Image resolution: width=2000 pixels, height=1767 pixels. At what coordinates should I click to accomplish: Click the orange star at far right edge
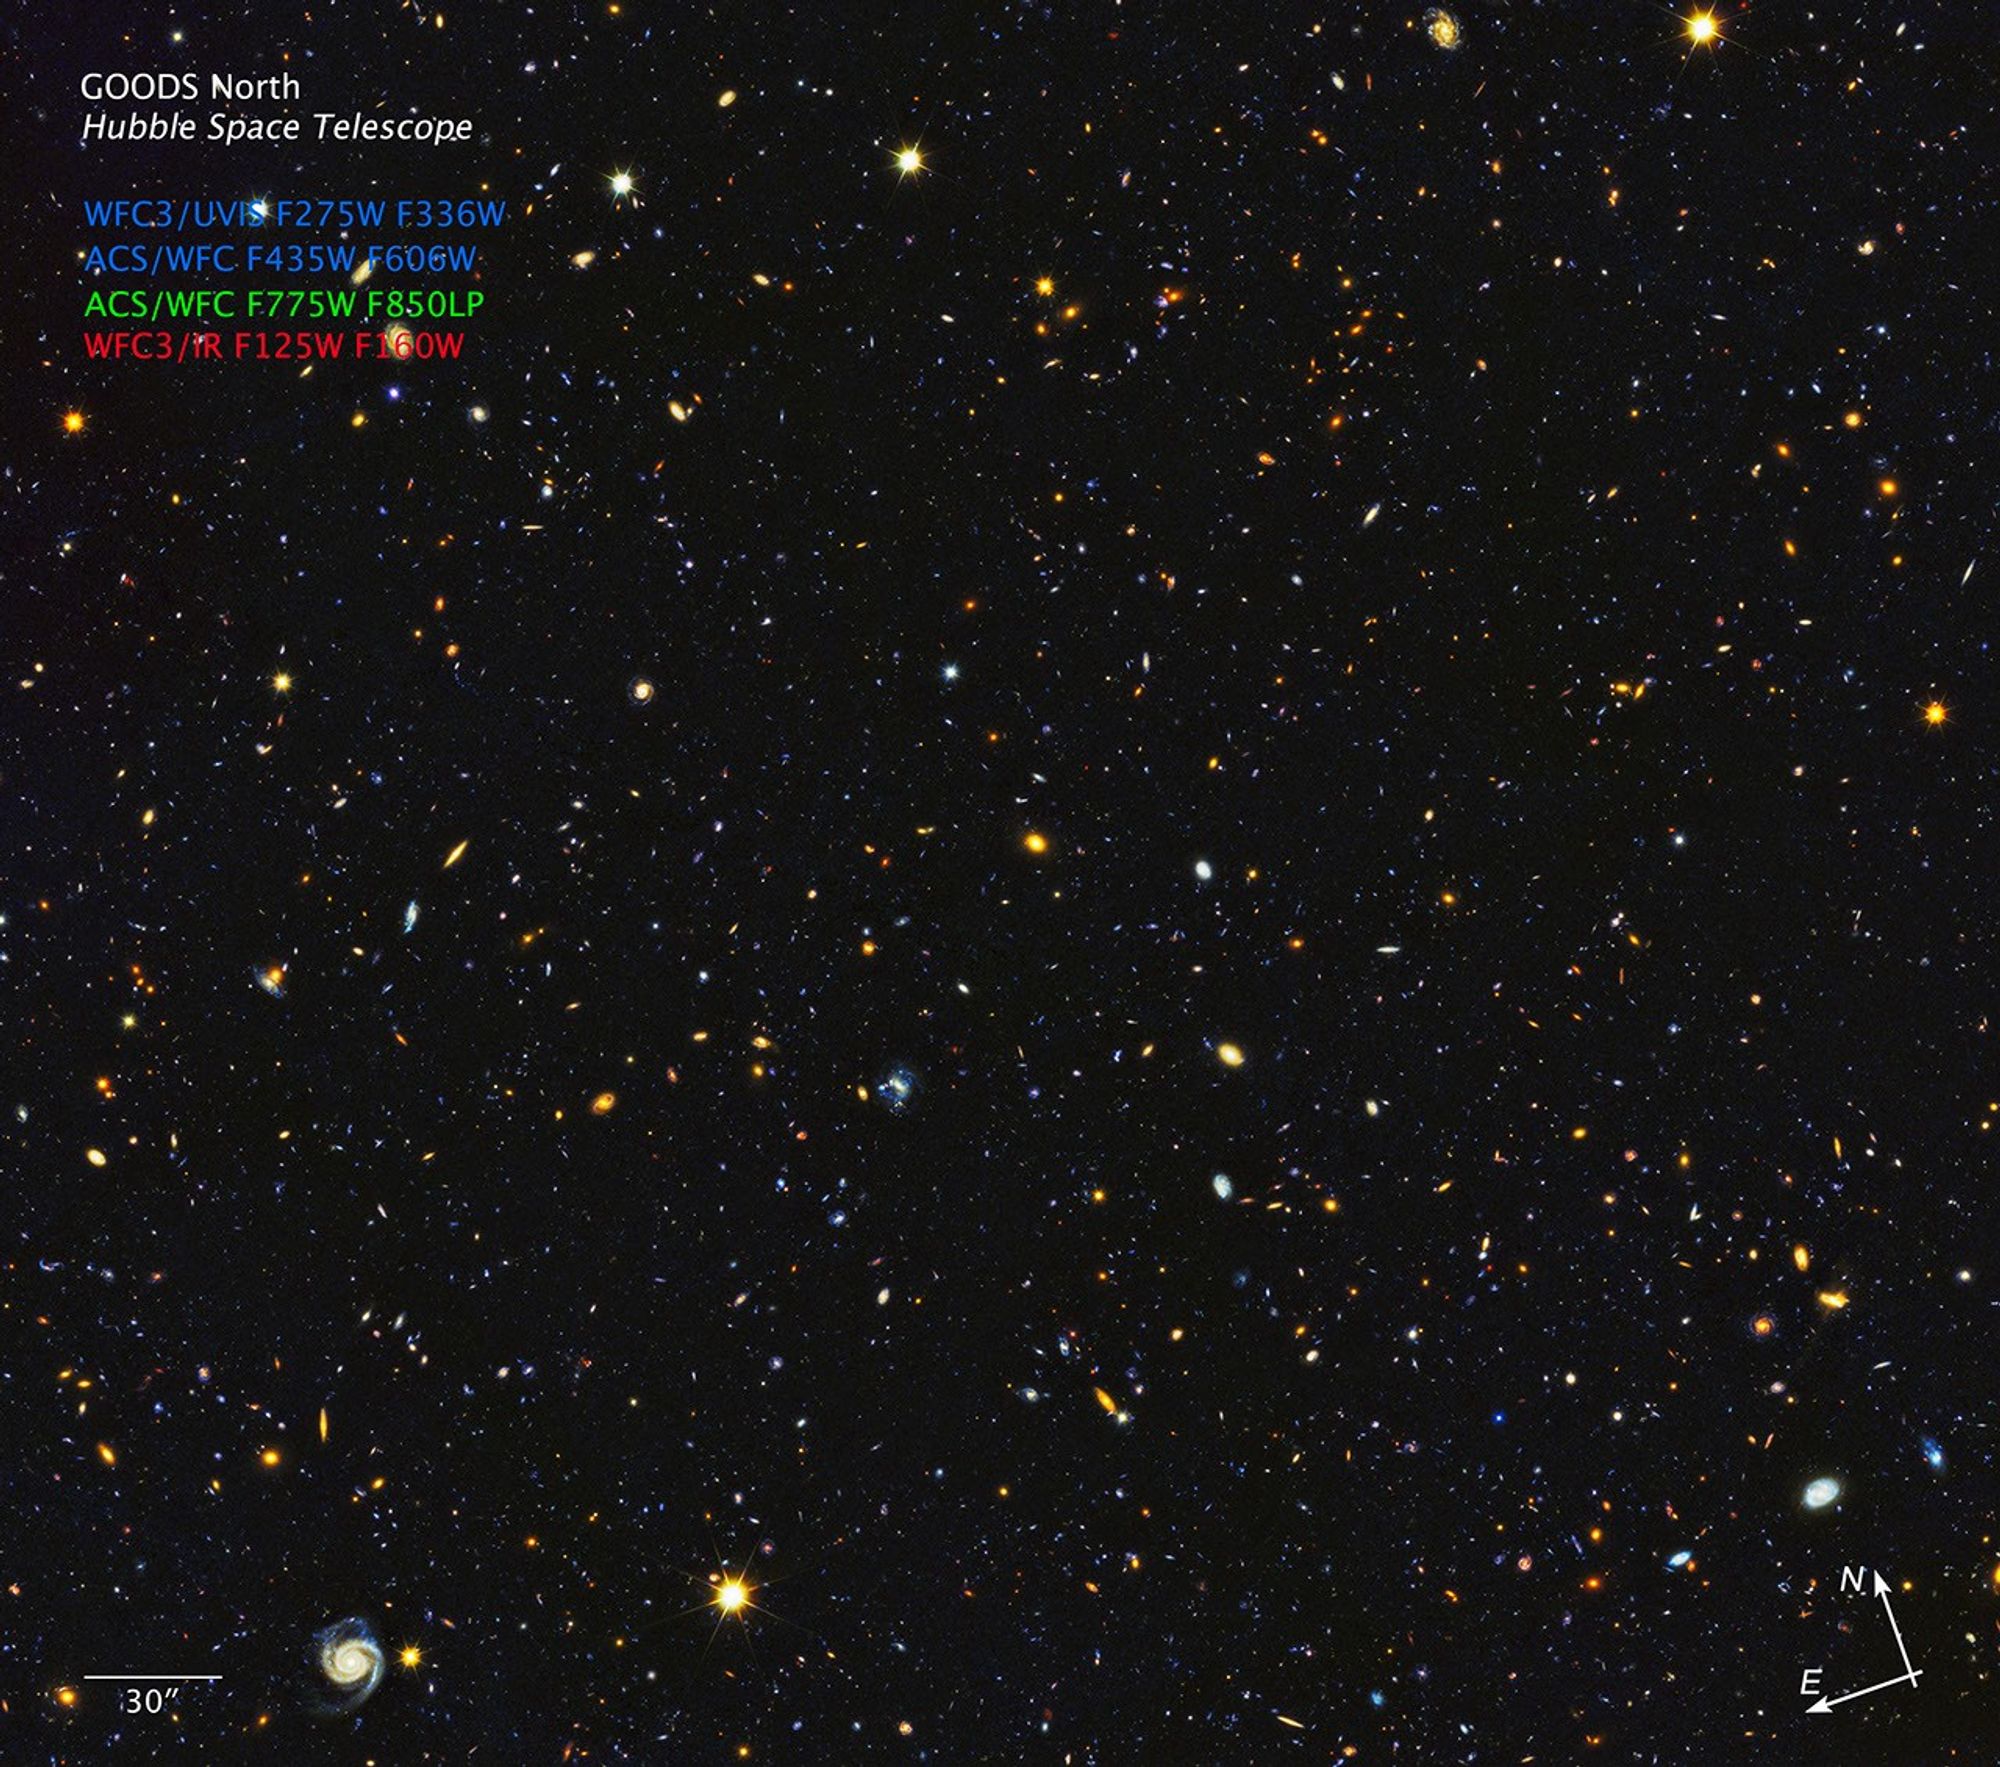coord(1936,713)
